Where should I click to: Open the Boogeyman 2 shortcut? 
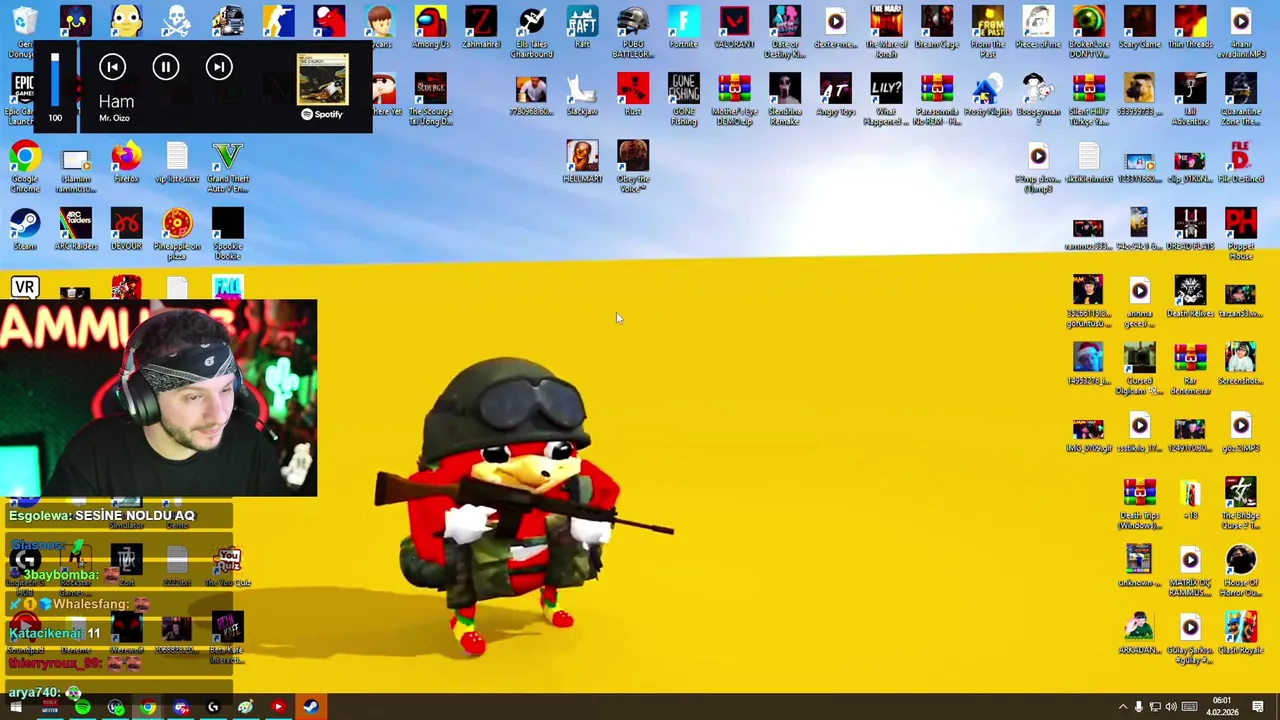(x=1038, y=98)
